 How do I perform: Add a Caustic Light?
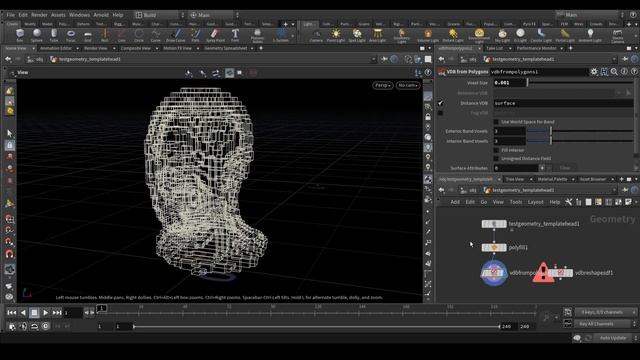pos(541,35)
